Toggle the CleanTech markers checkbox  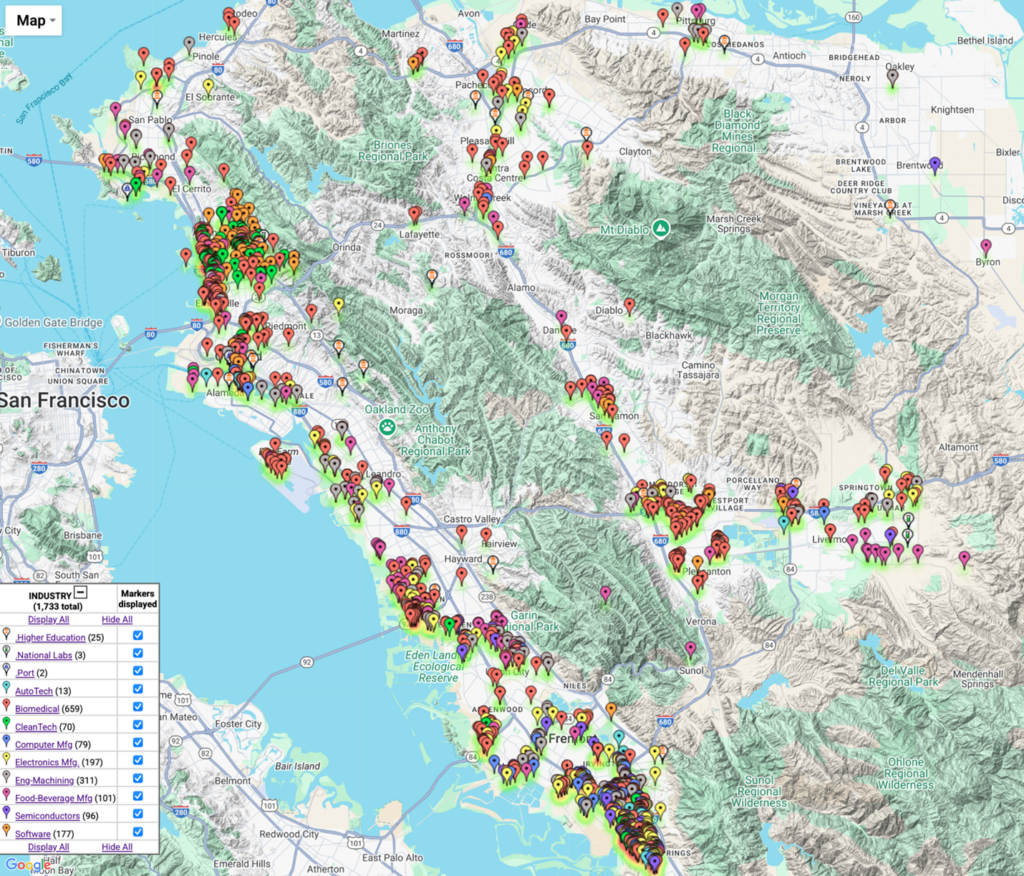point(138,724)
